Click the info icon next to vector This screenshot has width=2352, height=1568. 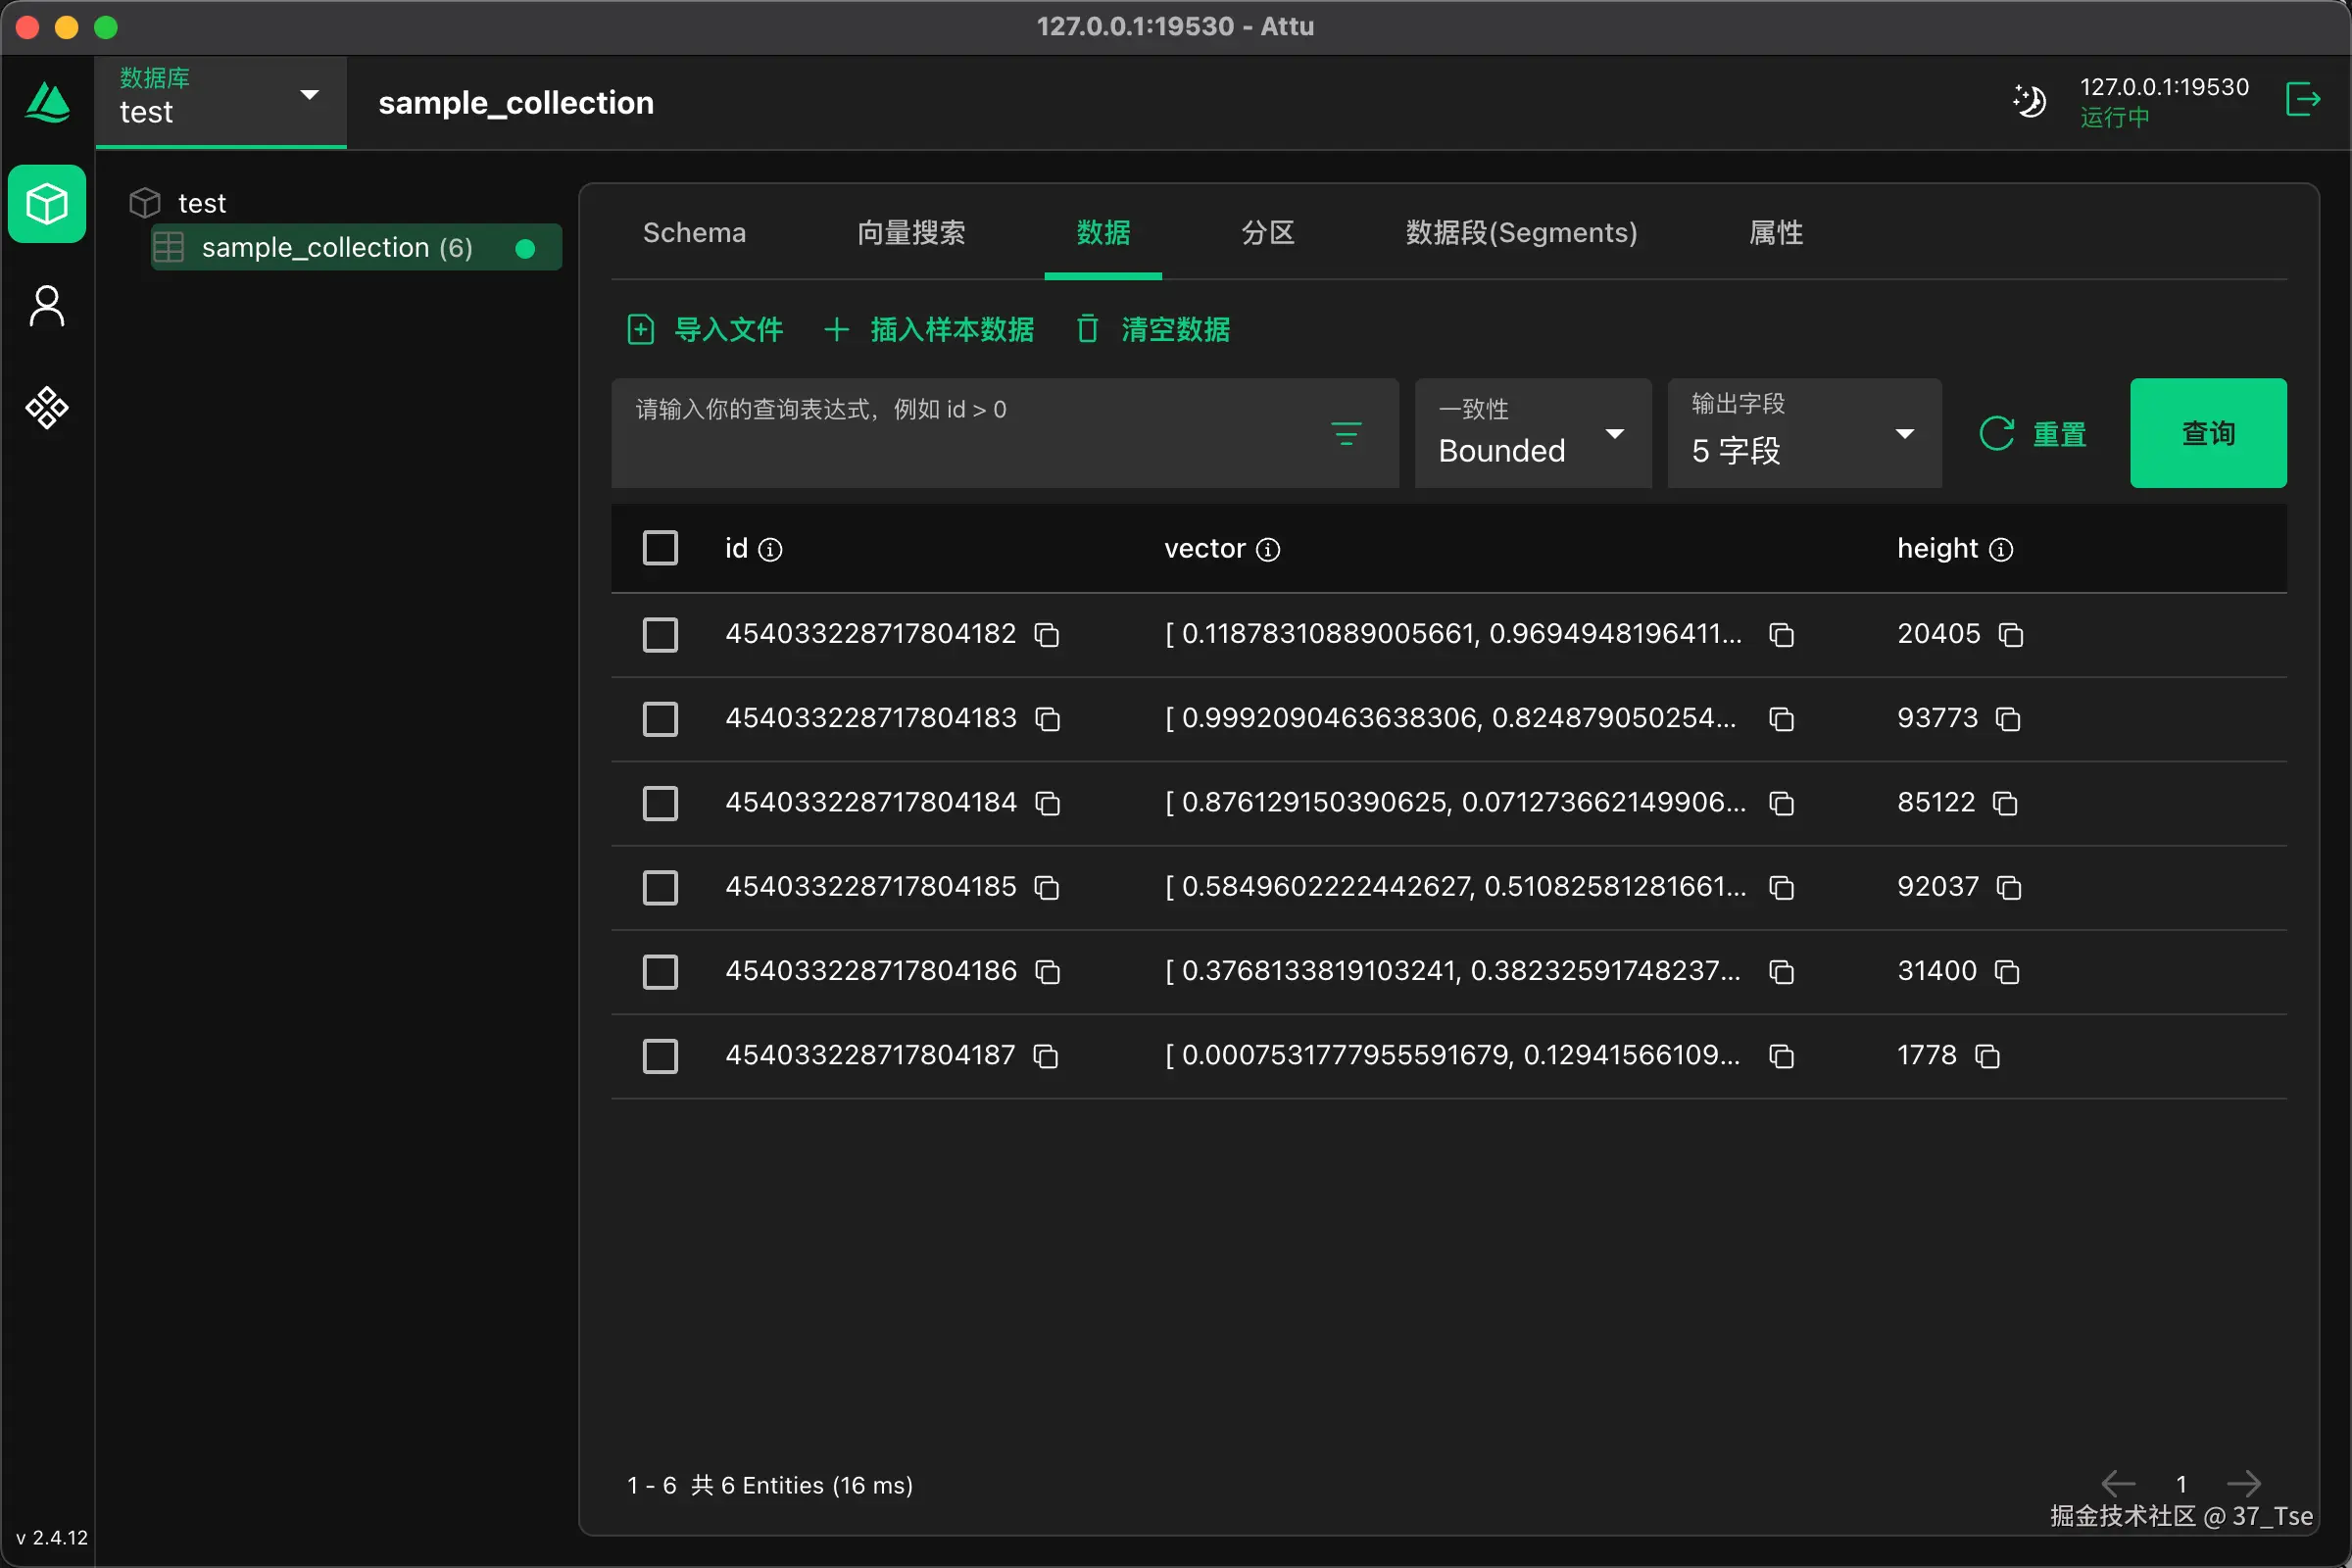[1268, 549]
